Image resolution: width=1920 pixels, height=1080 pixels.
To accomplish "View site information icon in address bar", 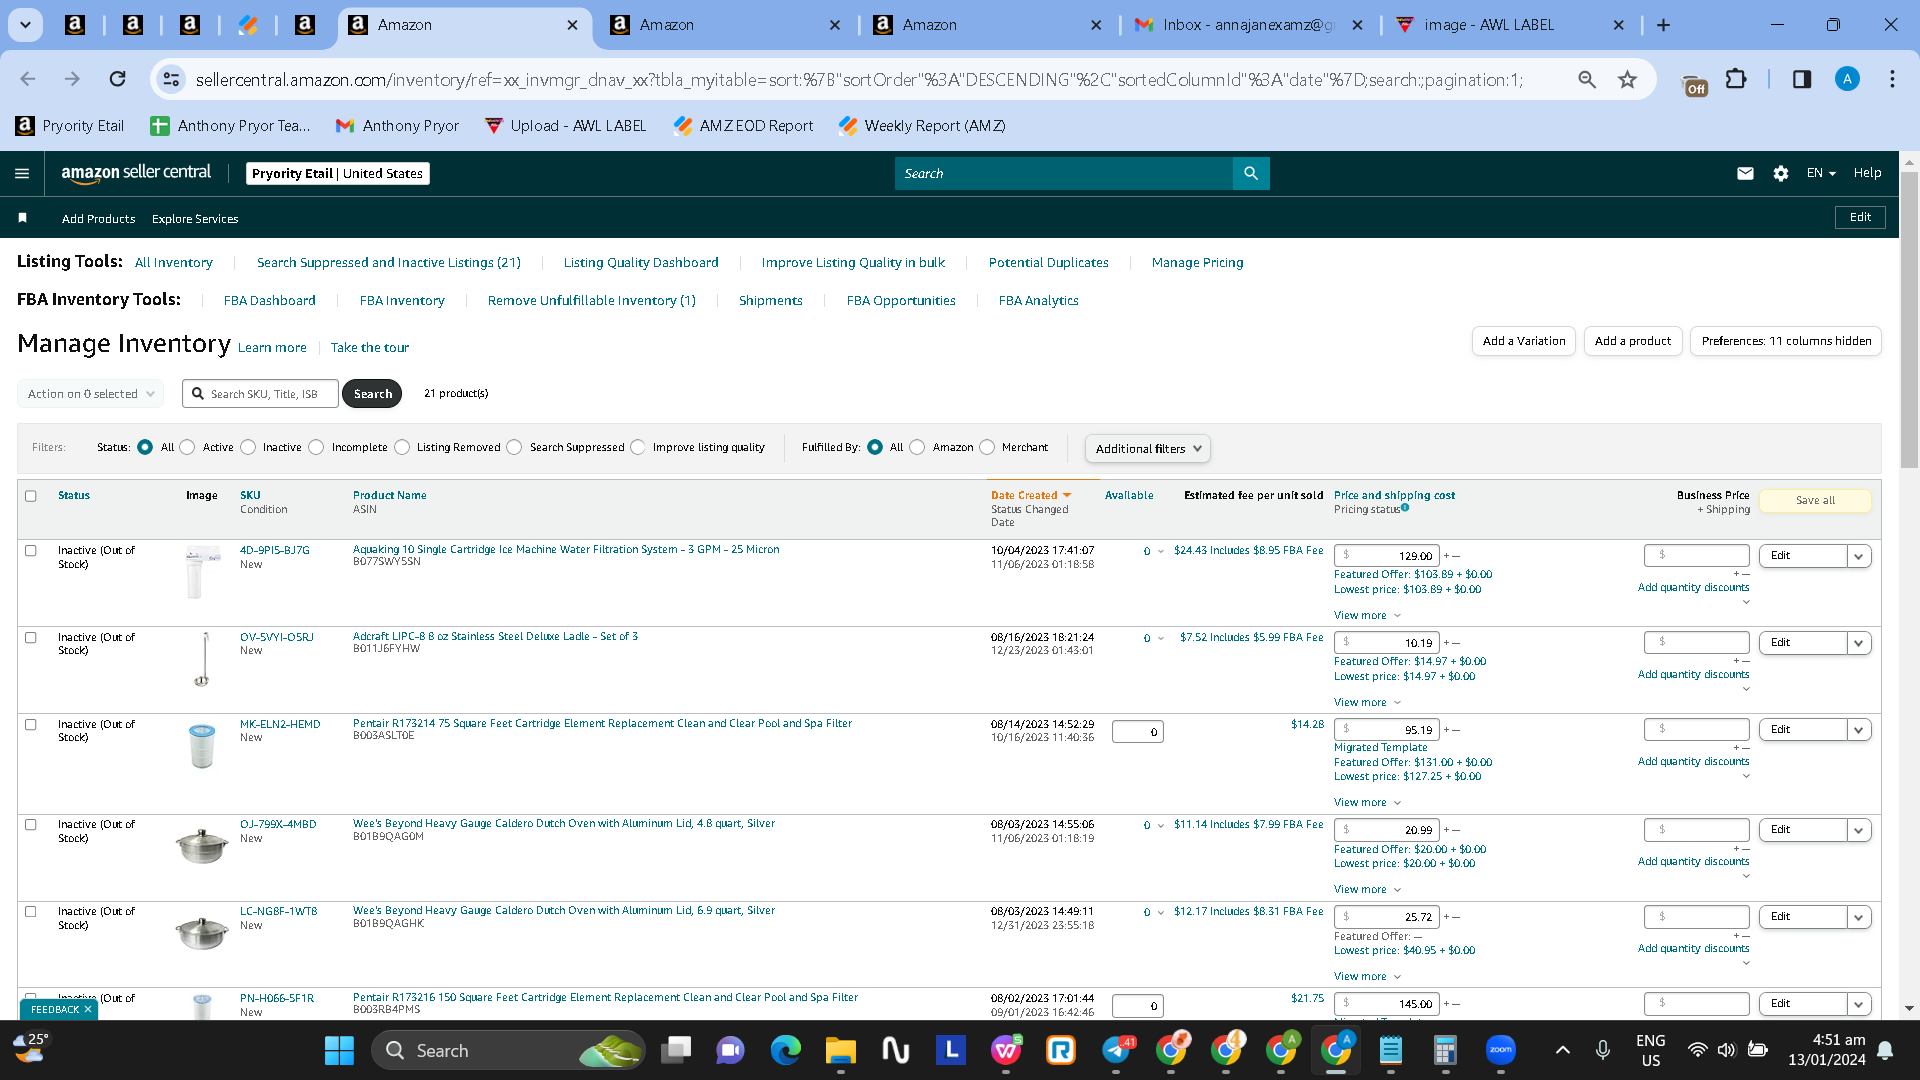I will [171, 79].
